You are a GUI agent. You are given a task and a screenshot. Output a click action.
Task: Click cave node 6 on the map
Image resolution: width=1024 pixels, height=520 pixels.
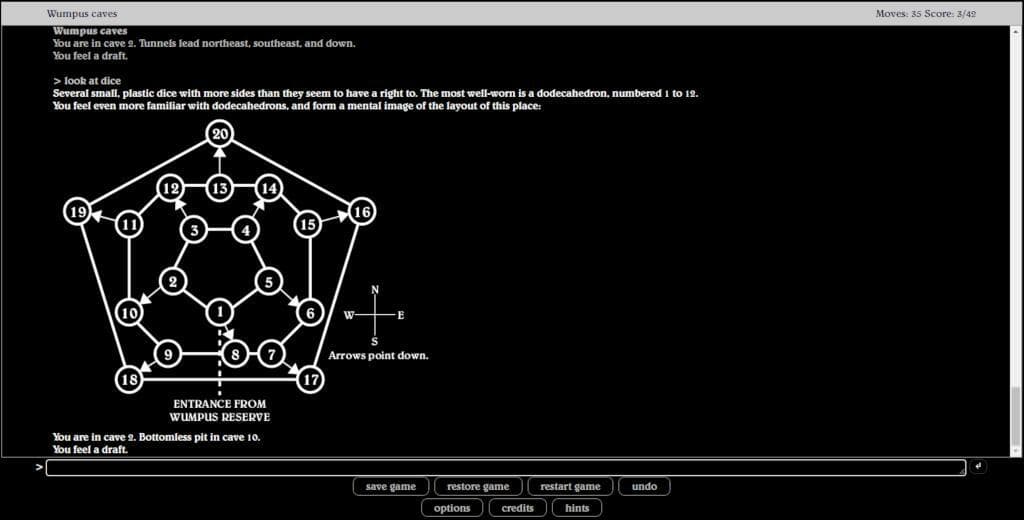(x=310, y=313)
